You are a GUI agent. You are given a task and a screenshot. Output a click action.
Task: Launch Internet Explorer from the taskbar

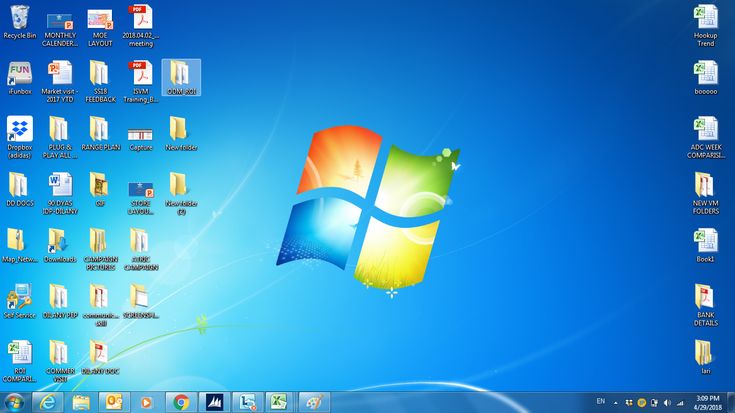tap(47, 402)
